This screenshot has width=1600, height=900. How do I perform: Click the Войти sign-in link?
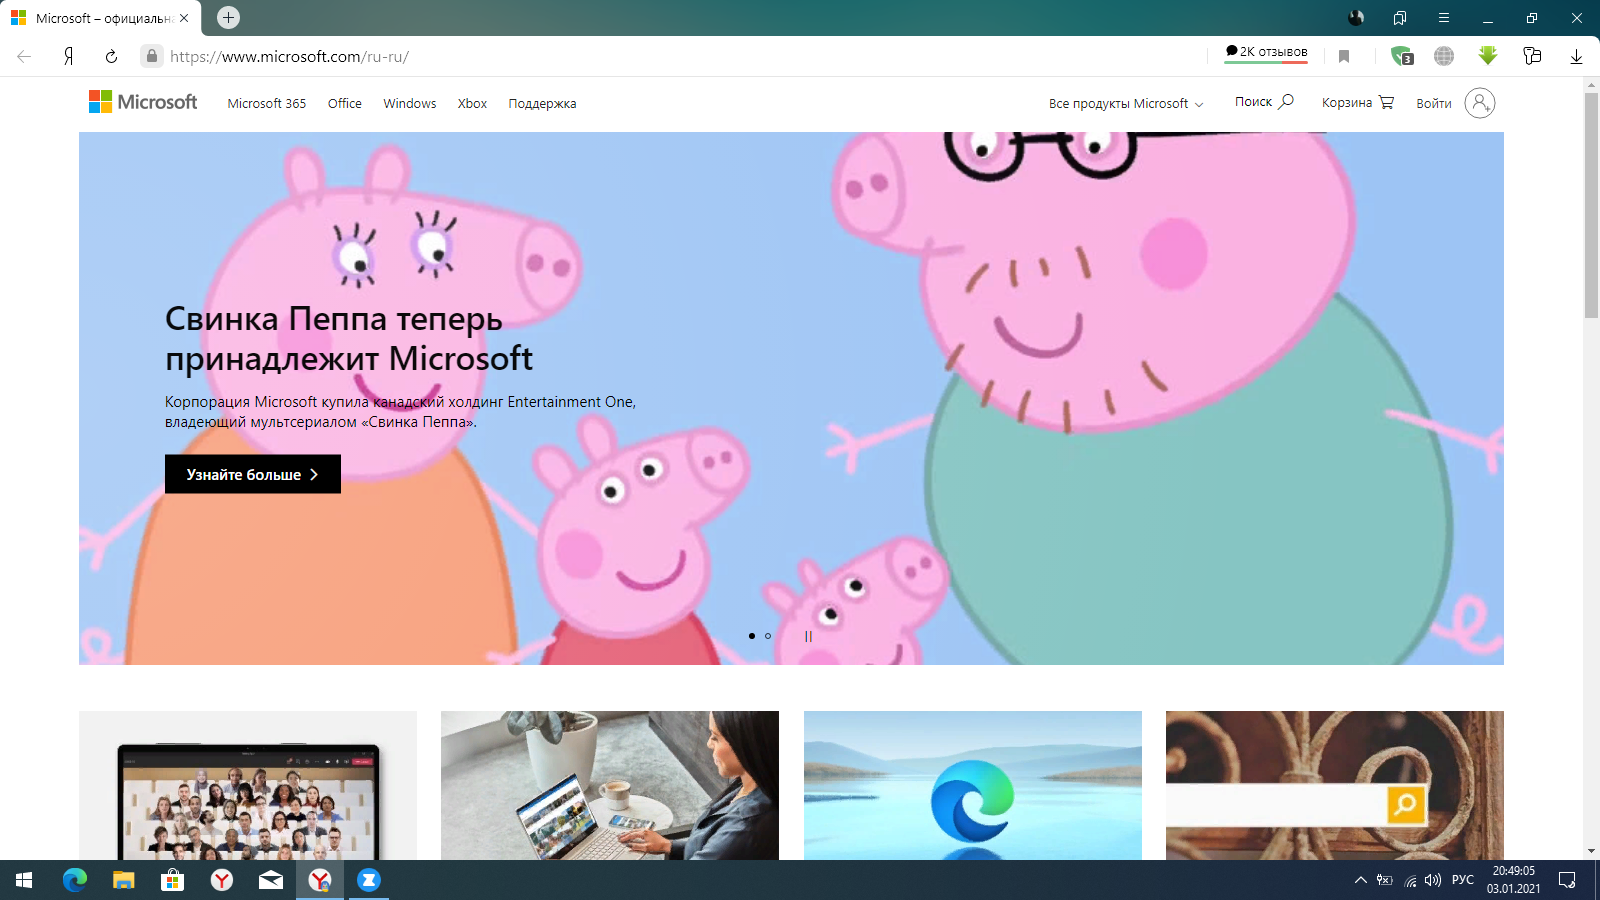(x=1434, y=103)
